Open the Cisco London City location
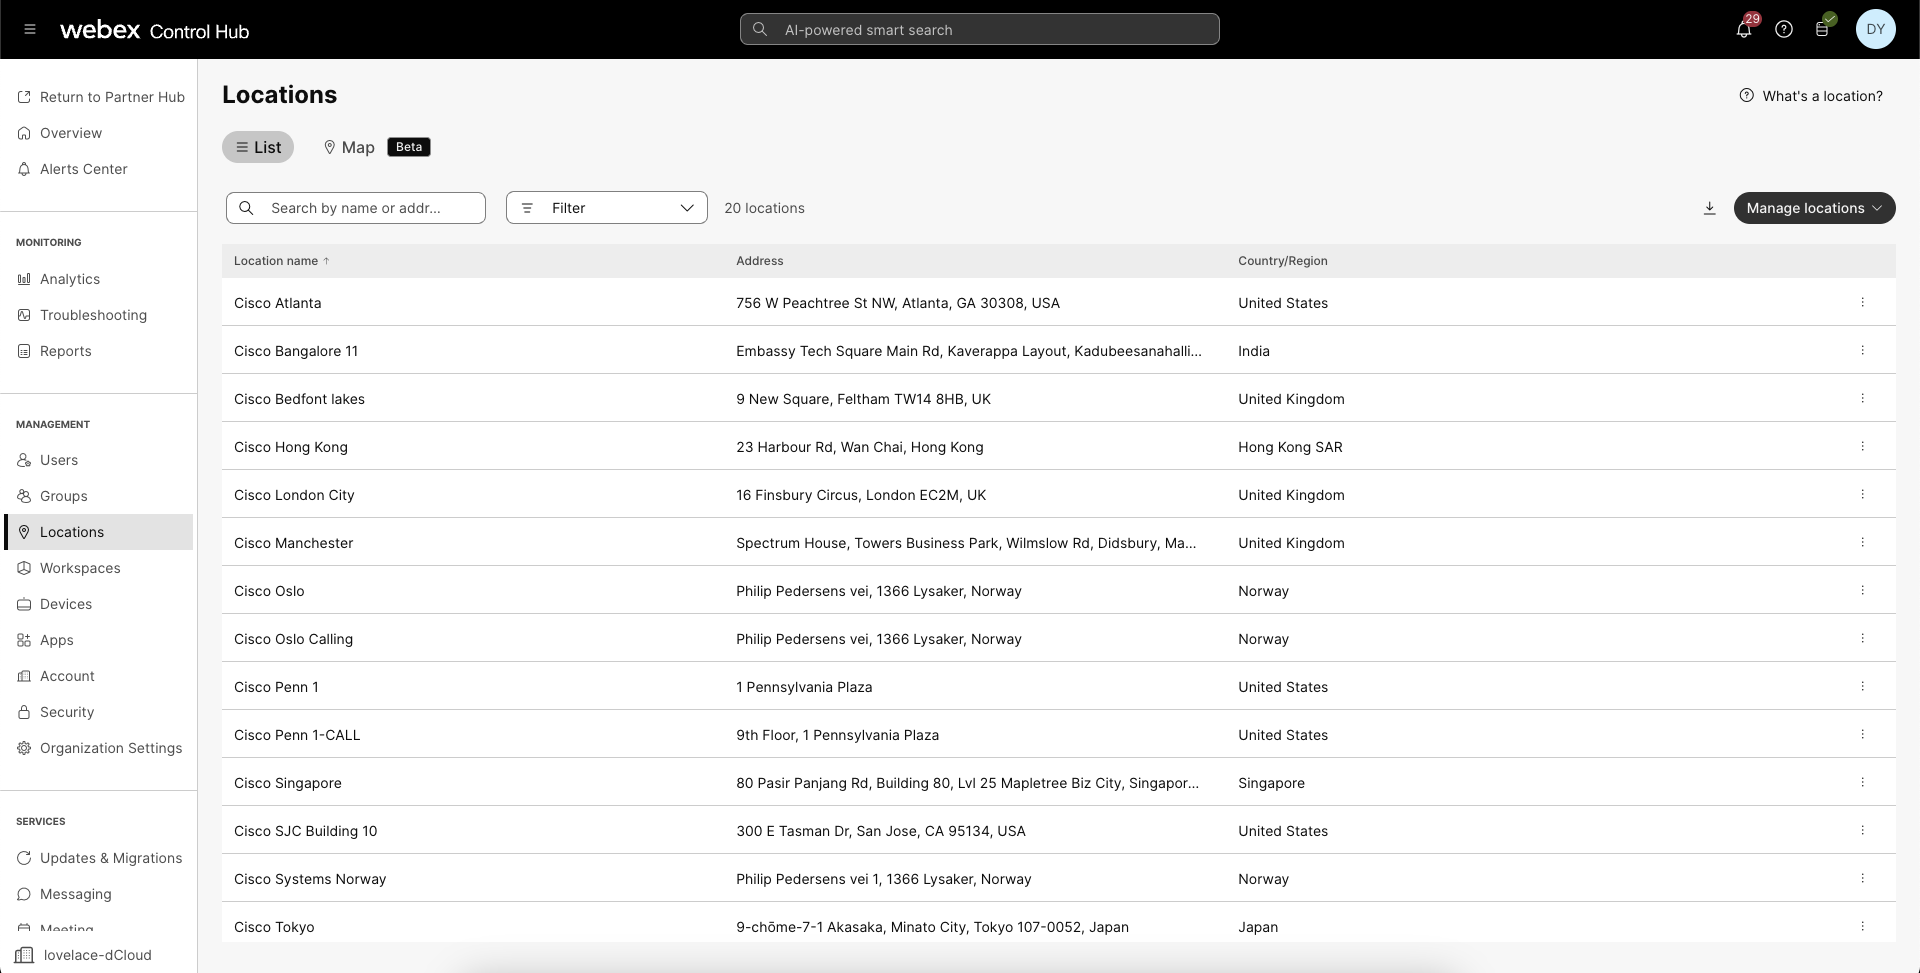This screenshot has height=973, width=1920. pyautogui.click(x=294, y=495)
